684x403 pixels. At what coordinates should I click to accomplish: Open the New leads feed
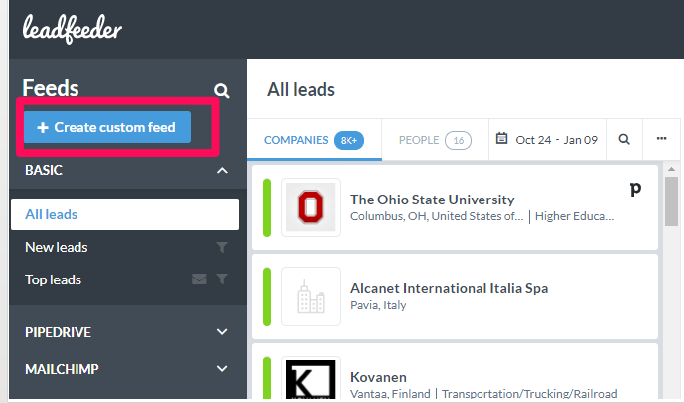tap(56, 247)
